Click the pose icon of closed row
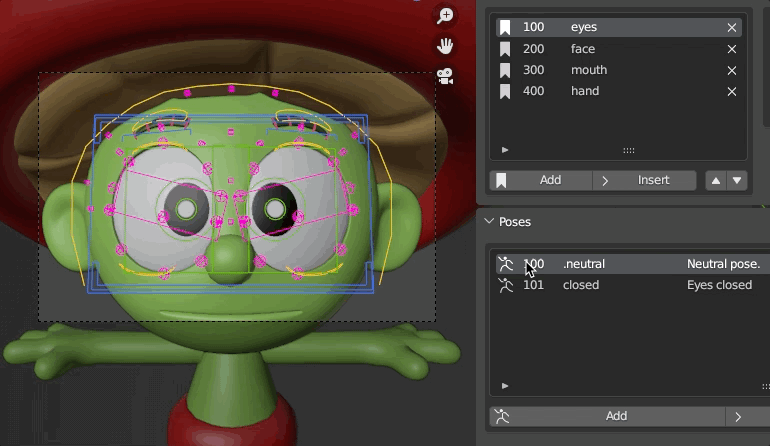 coord(505,285)
